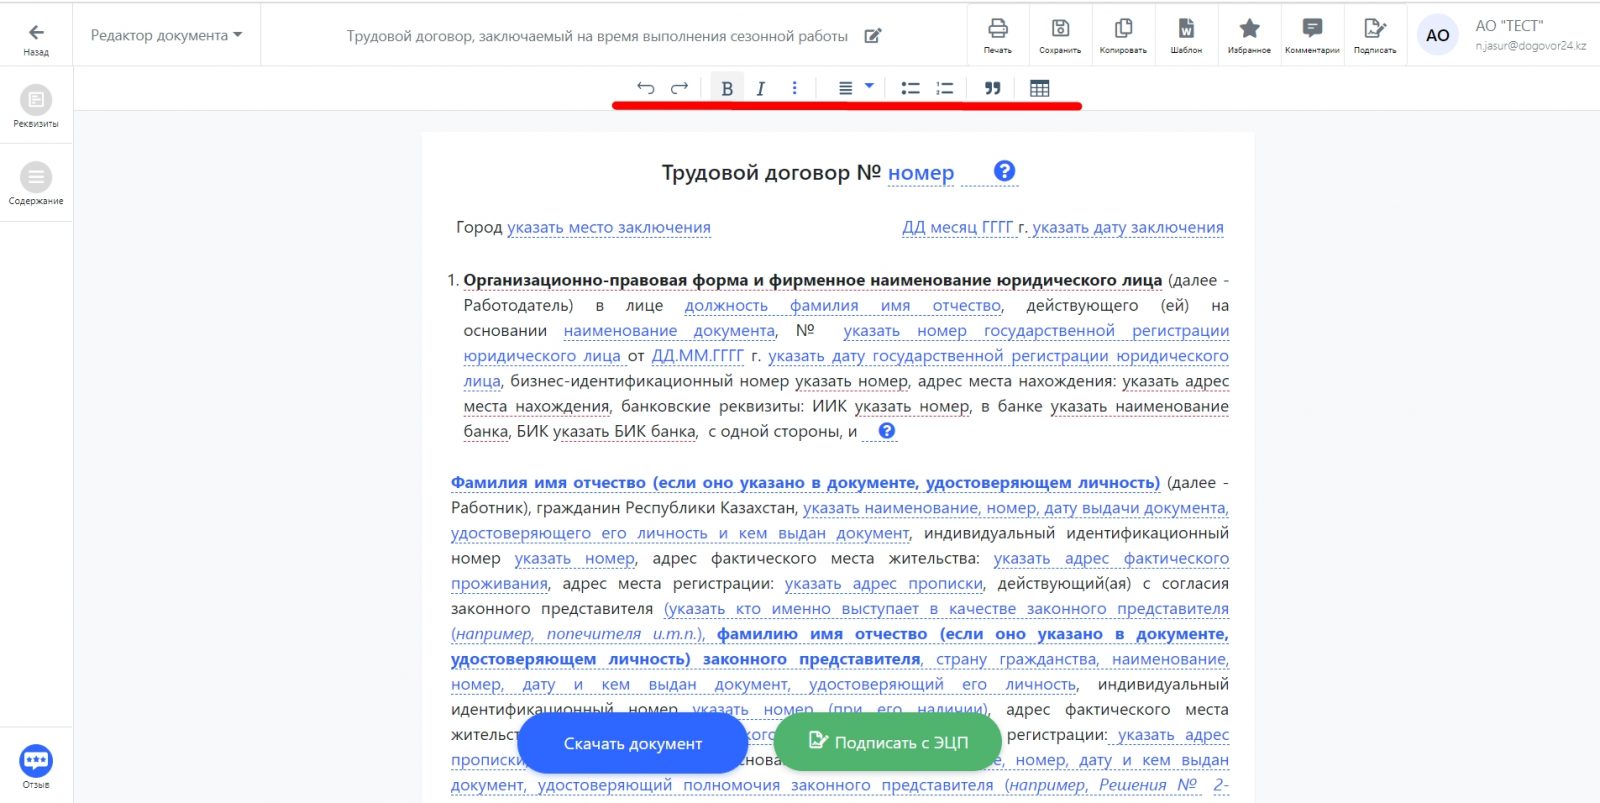Click 'ДД.ММ.ГГГГ' registration date placeholder

click(698, 356)
